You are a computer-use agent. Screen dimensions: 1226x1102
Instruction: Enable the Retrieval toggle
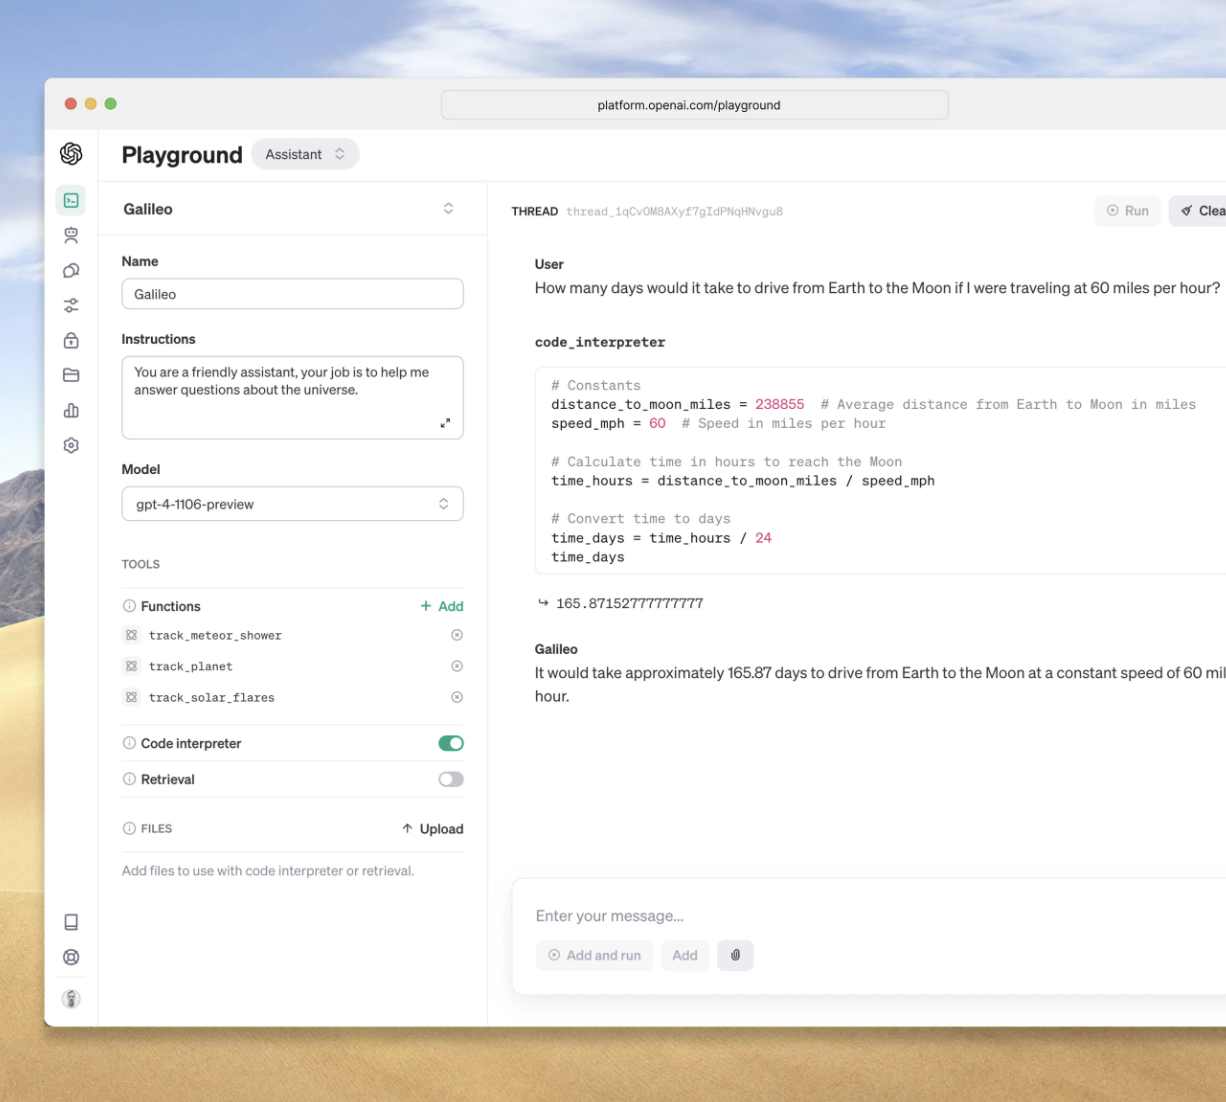pos(451,779)
